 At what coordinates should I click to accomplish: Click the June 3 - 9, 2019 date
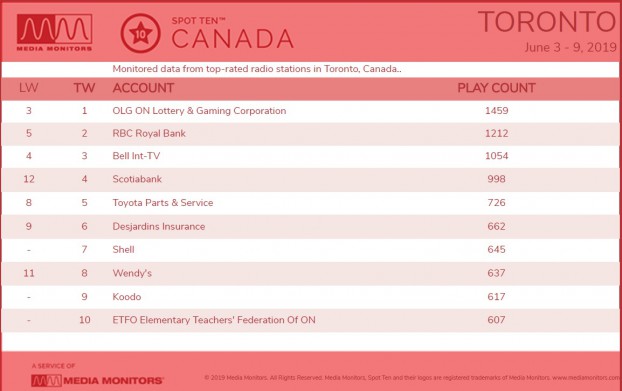570,47
